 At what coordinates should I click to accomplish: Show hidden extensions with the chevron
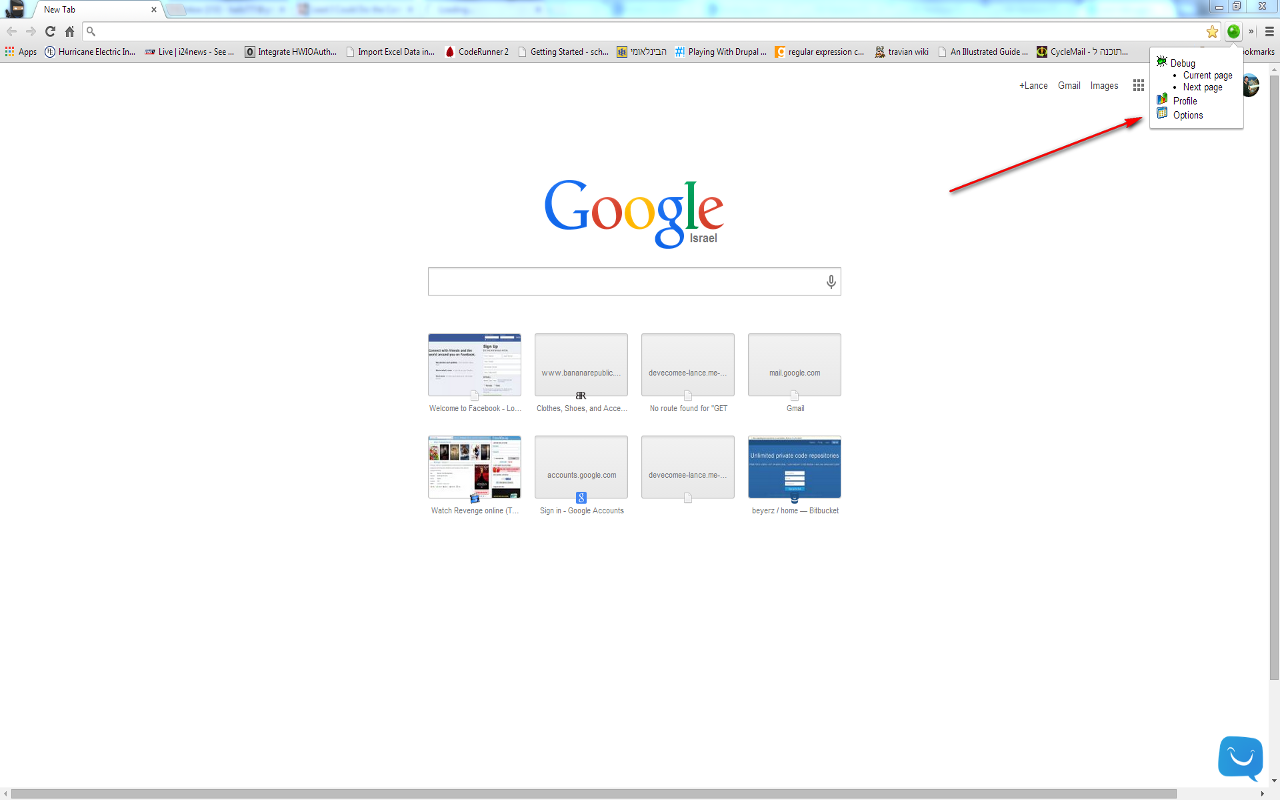[x=1251, y=32]
